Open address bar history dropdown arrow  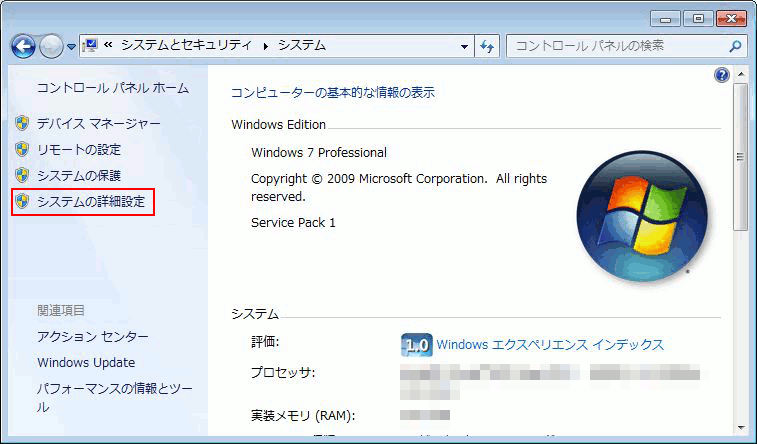point(465,46)
